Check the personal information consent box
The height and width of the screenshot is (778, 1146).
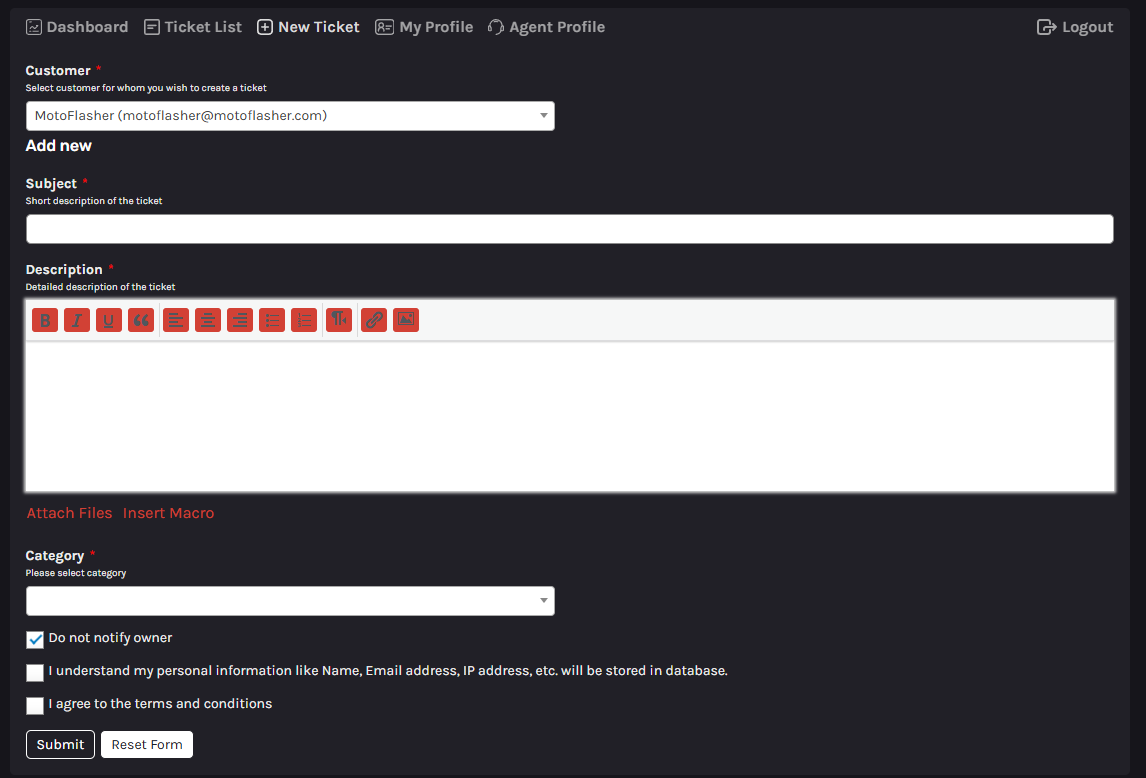pos(35,673)
